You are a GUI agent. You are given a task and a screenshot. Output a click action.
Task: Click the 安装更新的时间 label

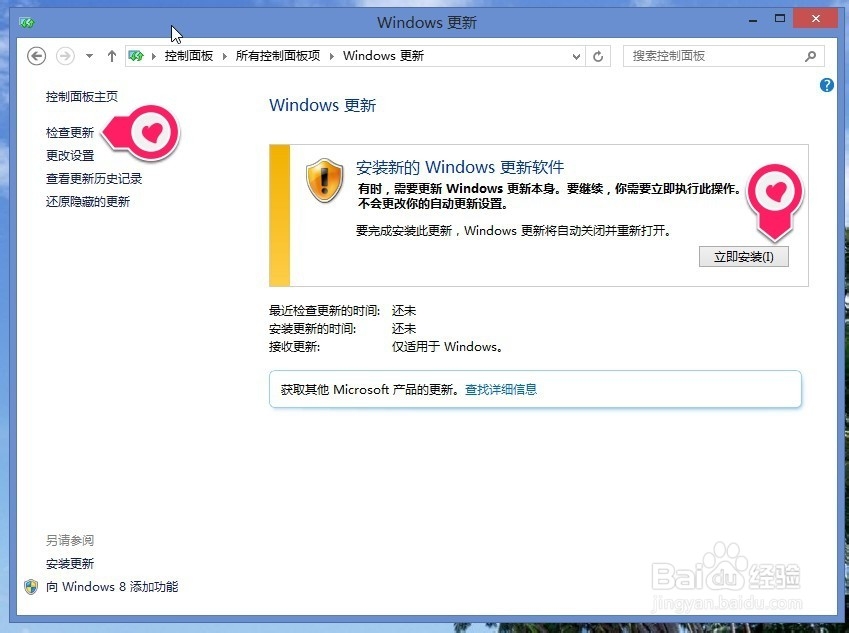point(312,329)
